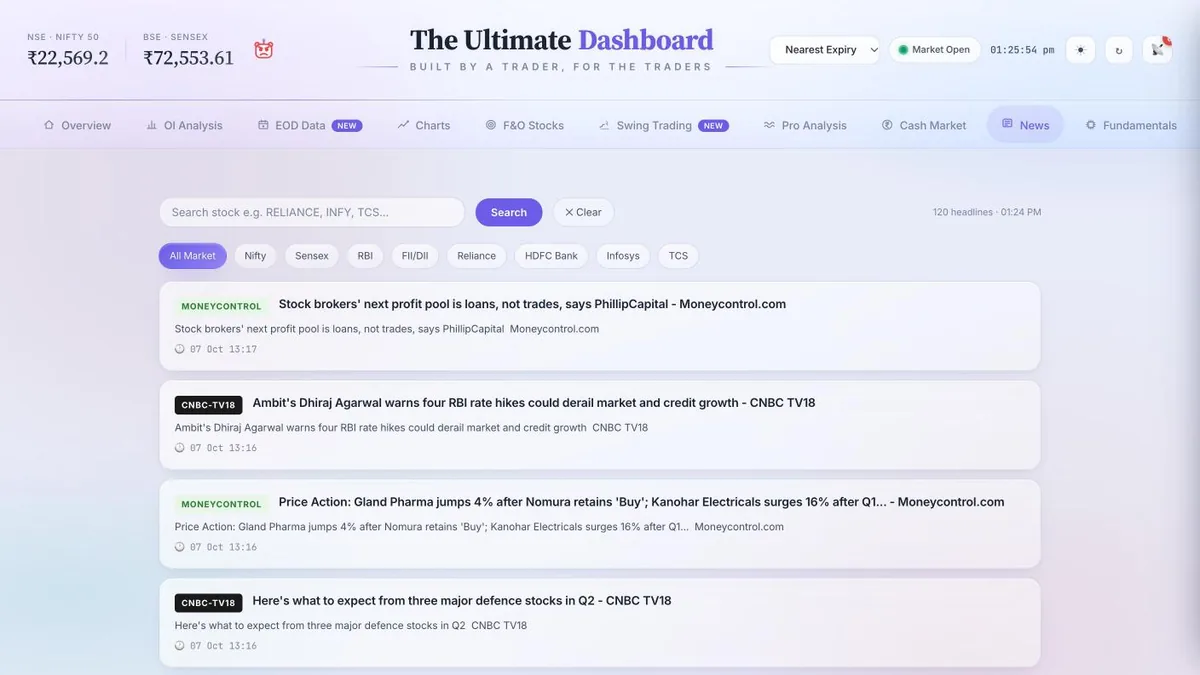Select the F&O Stocks tab
Image resolution: width=1200 pixels, height=675 pixels.
click(525, 125)
